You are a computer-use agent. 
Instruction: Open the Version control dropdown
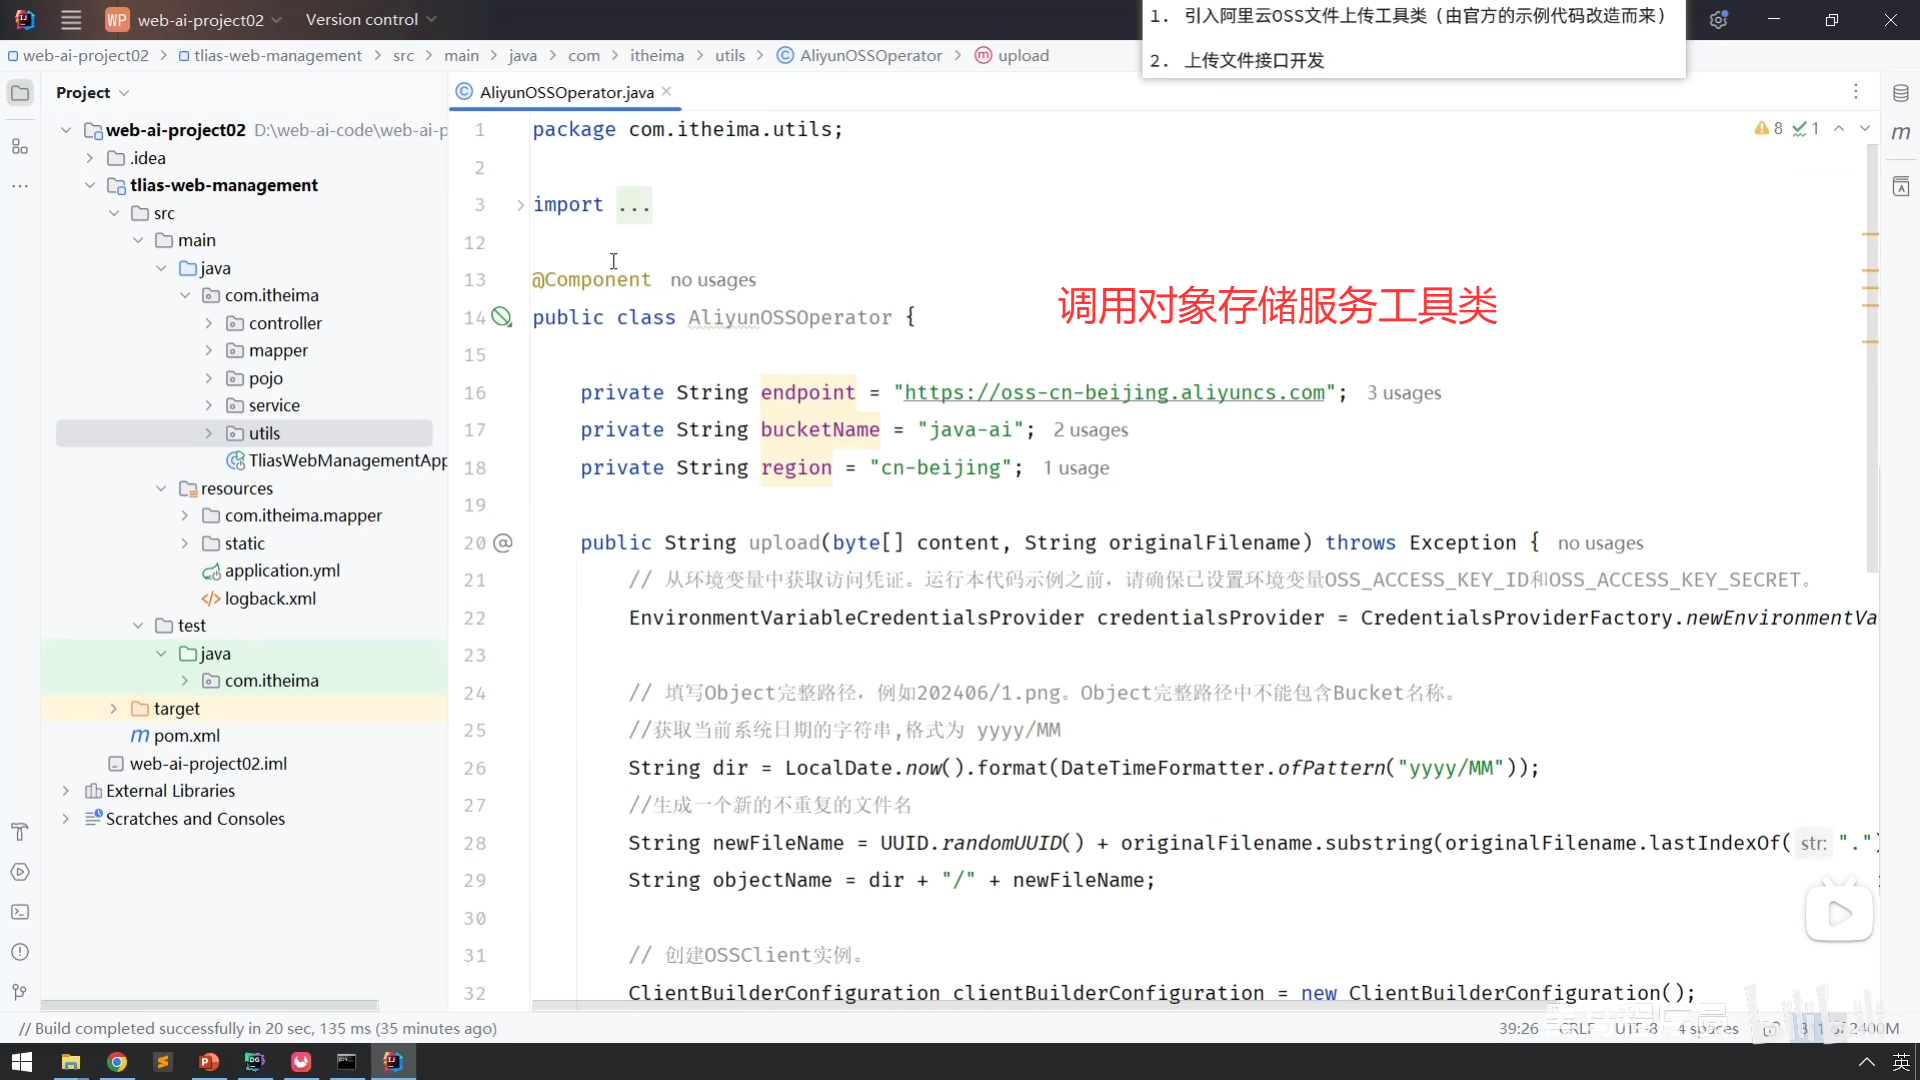click(370, 19)
